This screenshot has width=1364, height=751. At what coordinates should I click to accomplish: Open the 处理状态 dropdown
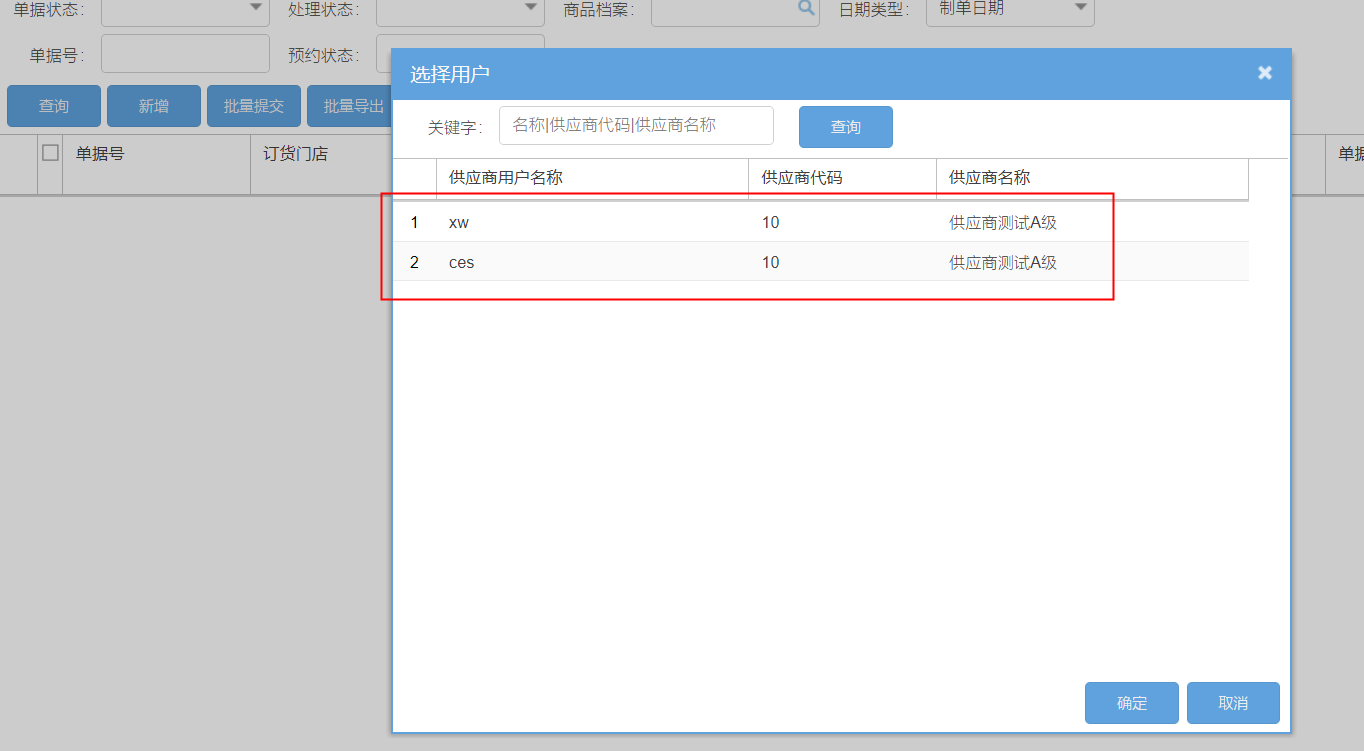(x=531, y=8)
